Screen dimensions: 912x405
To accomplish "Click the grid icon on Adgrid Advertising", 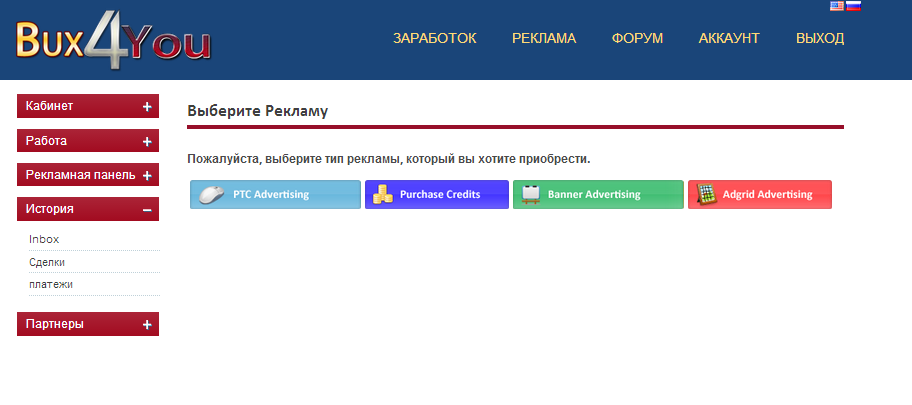I will [706, 194].
